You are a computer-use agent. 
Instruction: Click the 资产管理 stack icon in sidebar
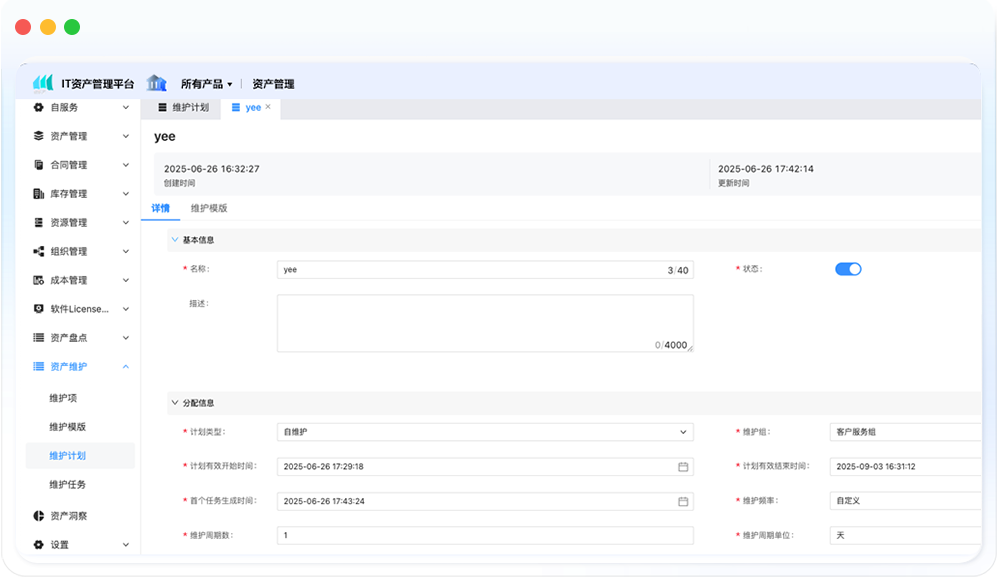38,136
